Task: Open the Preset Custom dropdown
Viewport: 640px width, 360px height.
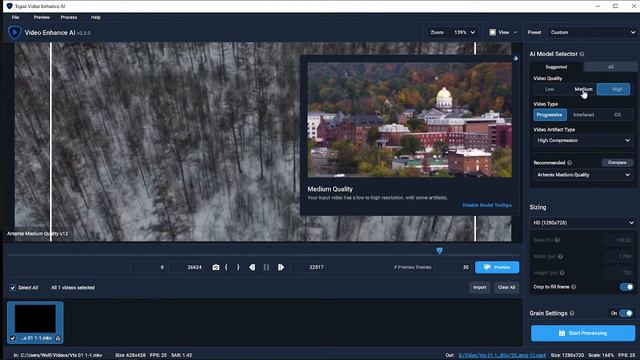Action: 592,32
